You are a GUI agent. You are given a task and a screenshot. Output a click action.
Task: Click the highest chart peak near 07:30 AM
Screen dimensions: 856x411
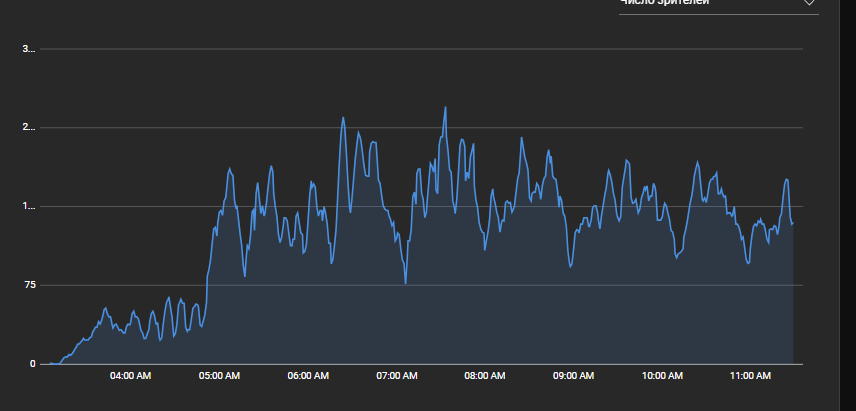click(x=445, y=107)
